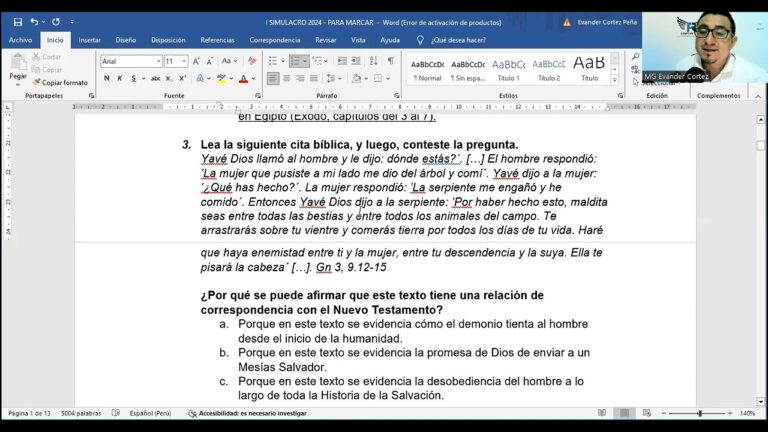Viewport: 768px width, 432px height.
Task: Open the Disposición tab
Action: pyautogui.click(x=168, y=40)
